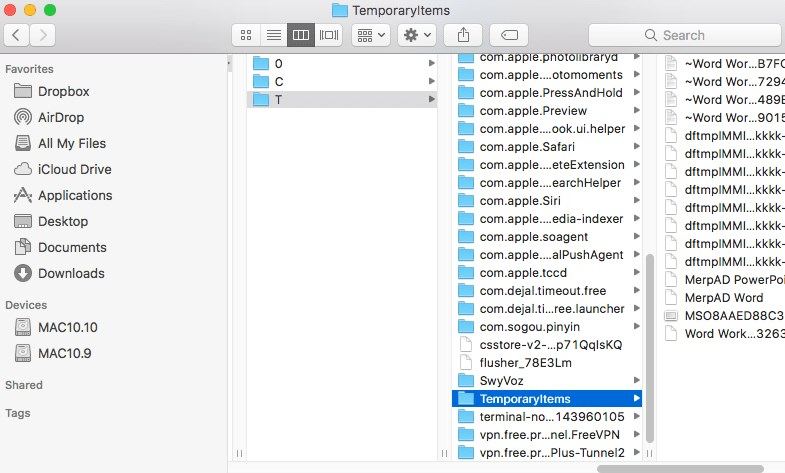Select the MerpAD PowerPoint file
Image resolution: width=785 pixels, height=473 pixels.
722,280
